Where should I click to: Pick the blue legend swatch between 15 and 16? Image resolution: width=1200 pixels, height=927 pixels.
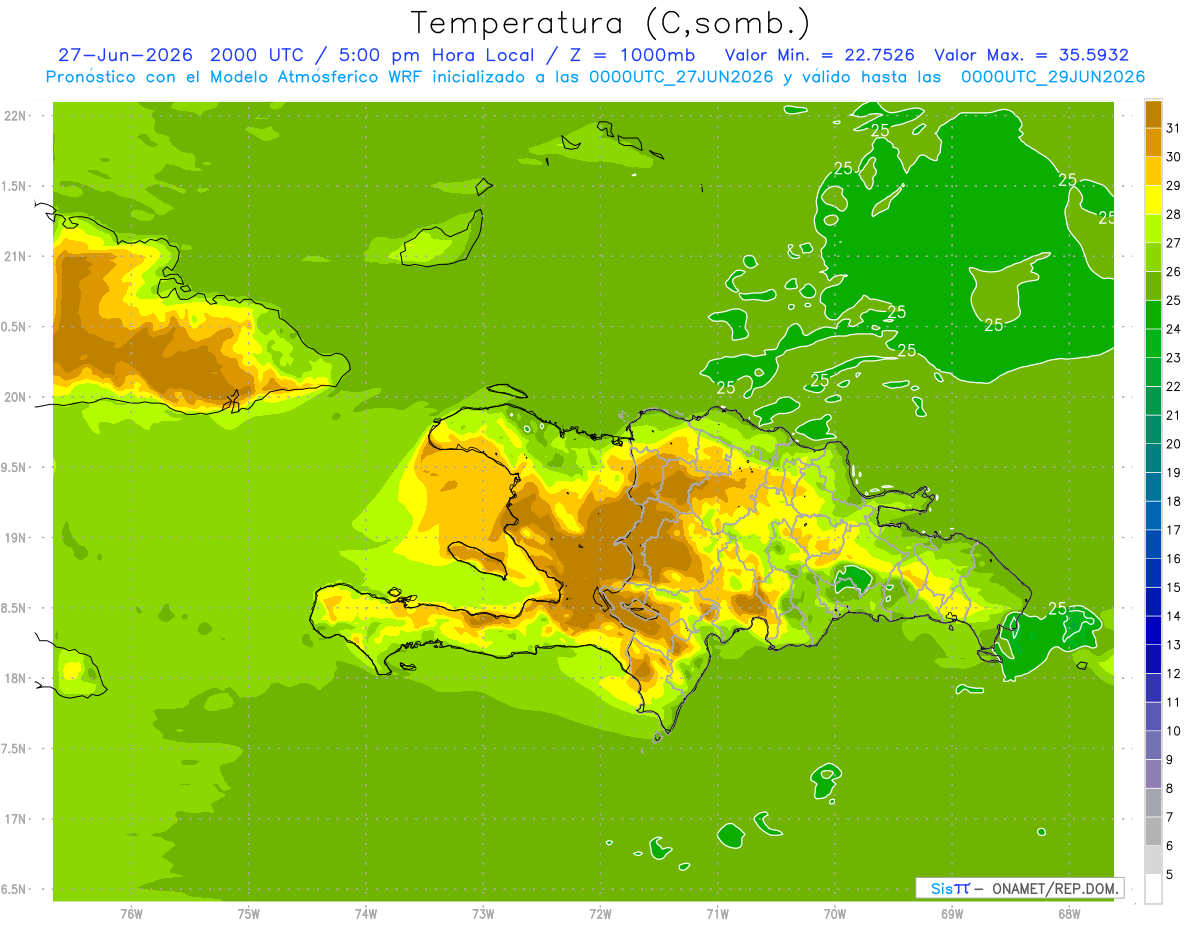click(x=1153, y=573)
